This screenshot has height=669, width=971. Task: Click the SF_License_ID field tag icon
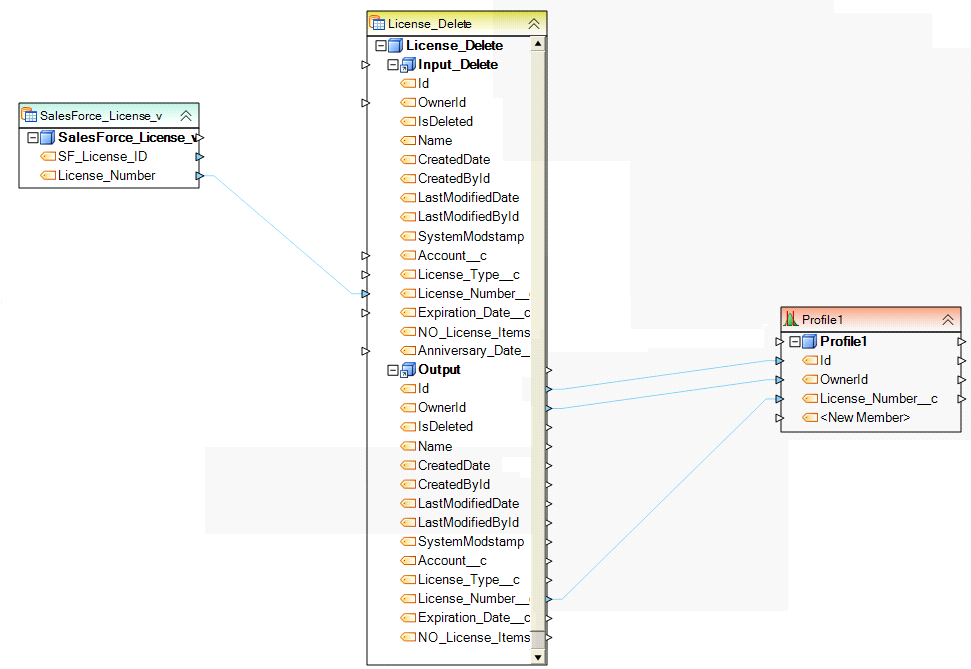(x=48, y=157)
